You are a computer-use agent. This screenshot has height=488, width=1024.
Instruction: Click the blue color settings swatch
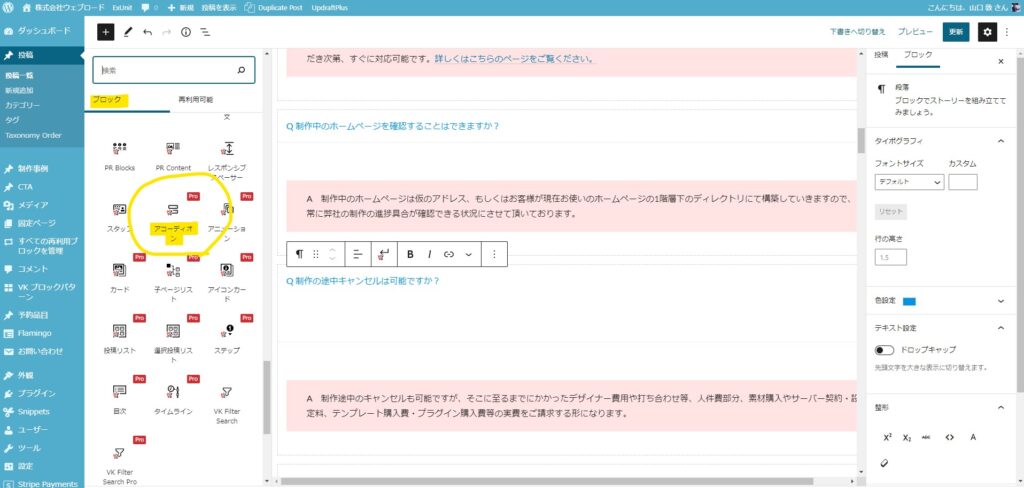[x=909, y=301]
